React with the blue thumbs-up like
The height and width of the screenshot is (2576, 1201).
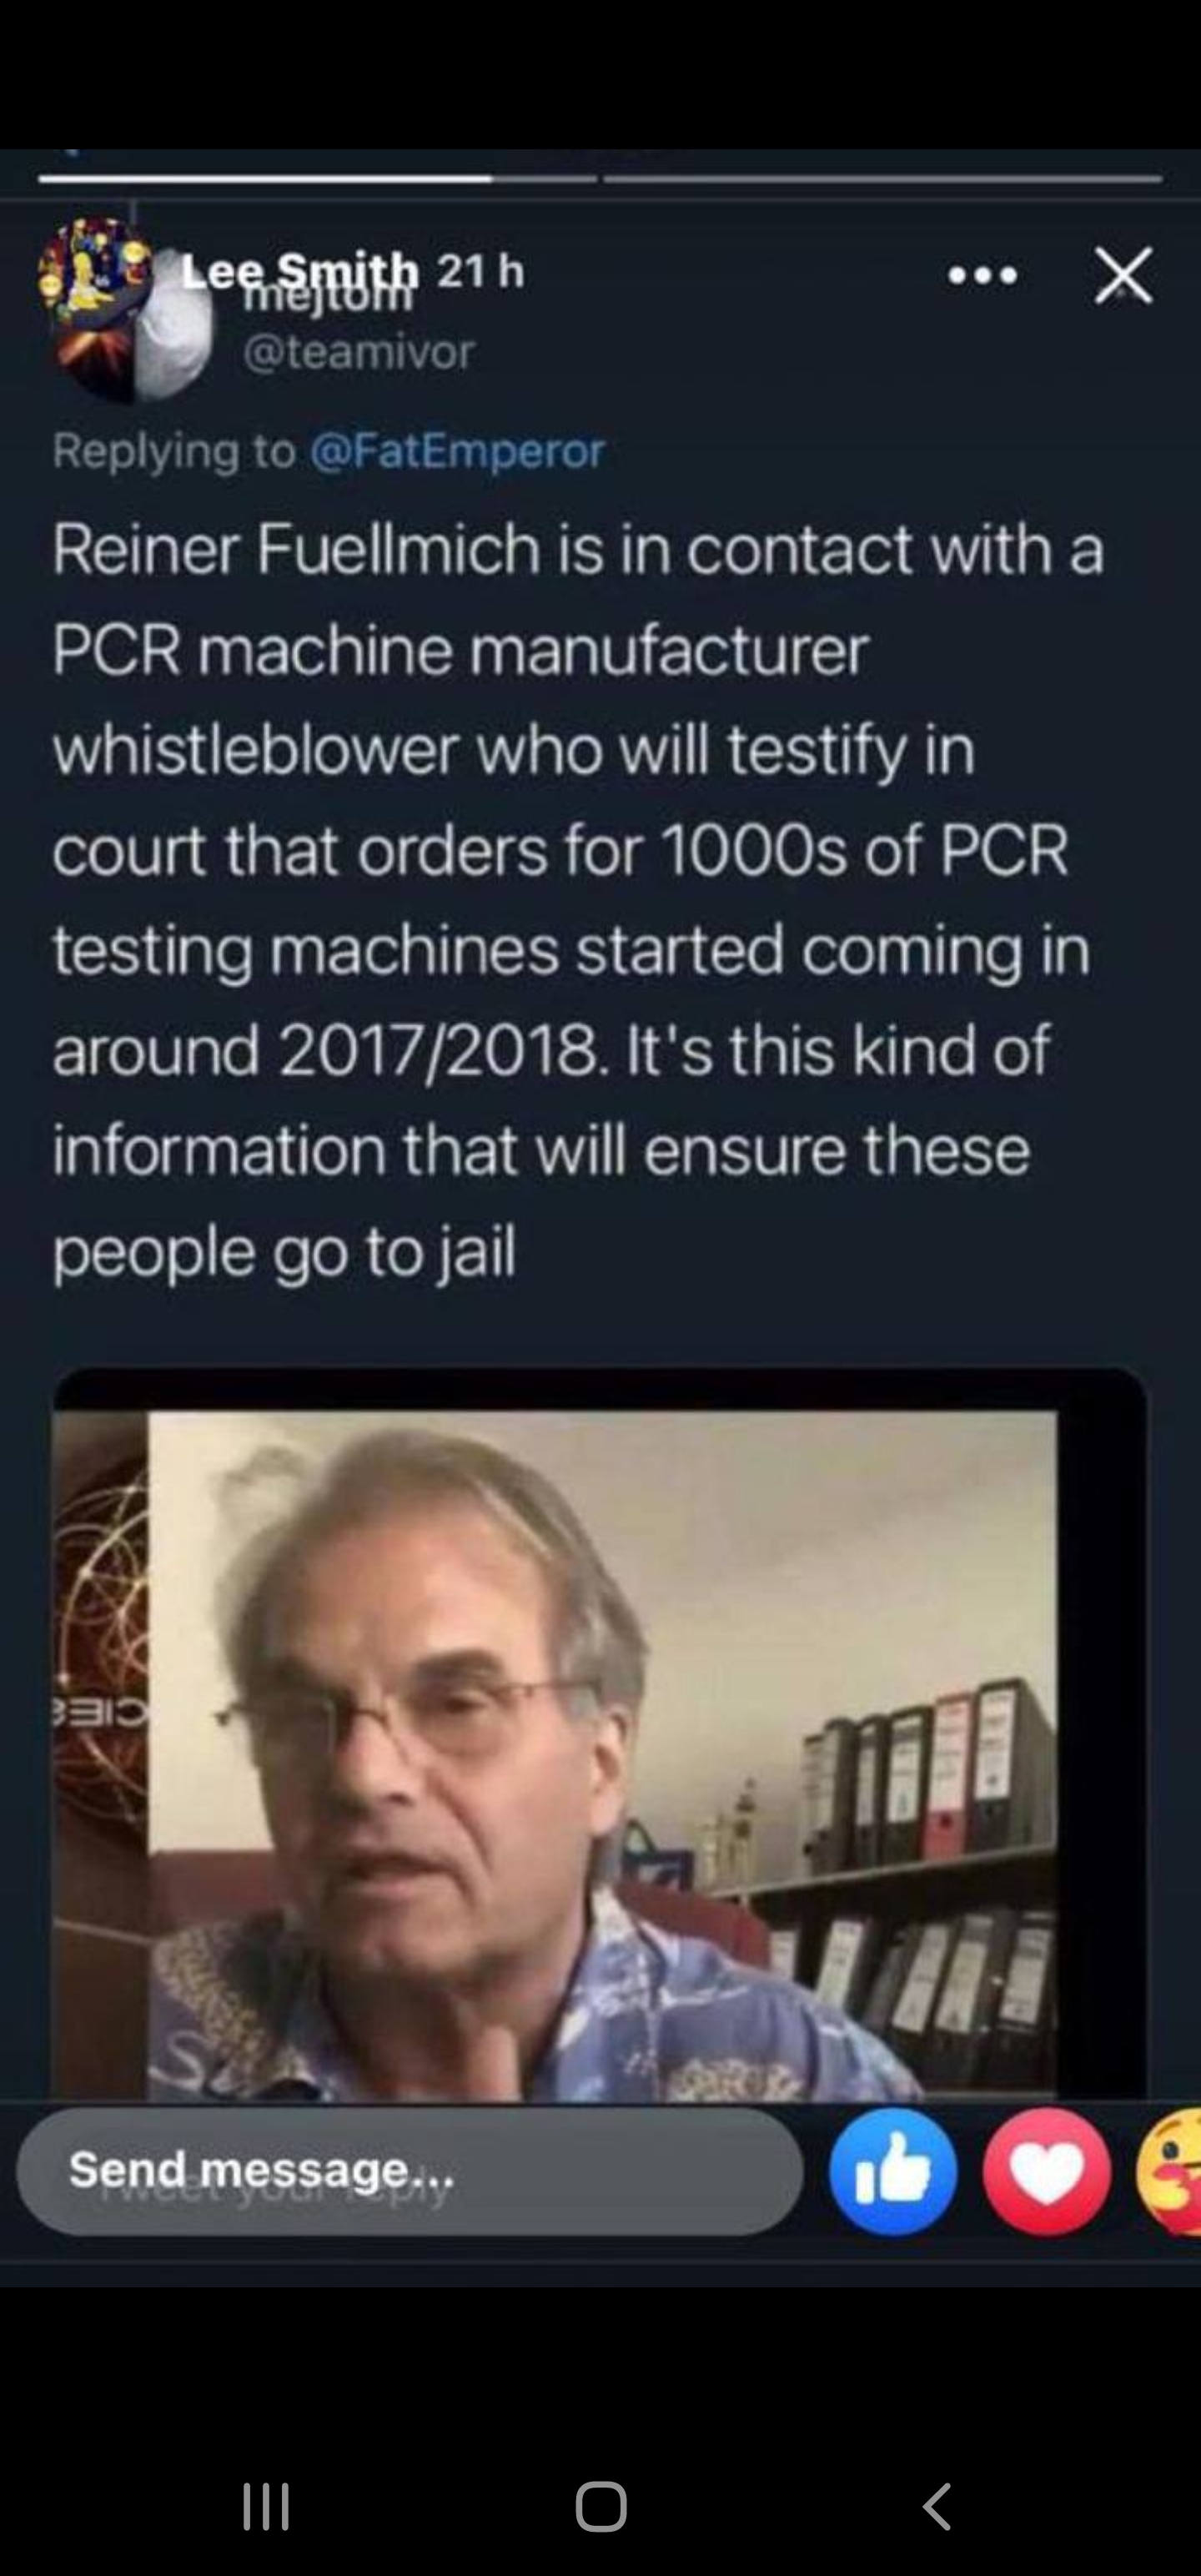[x=892, y=2171]
